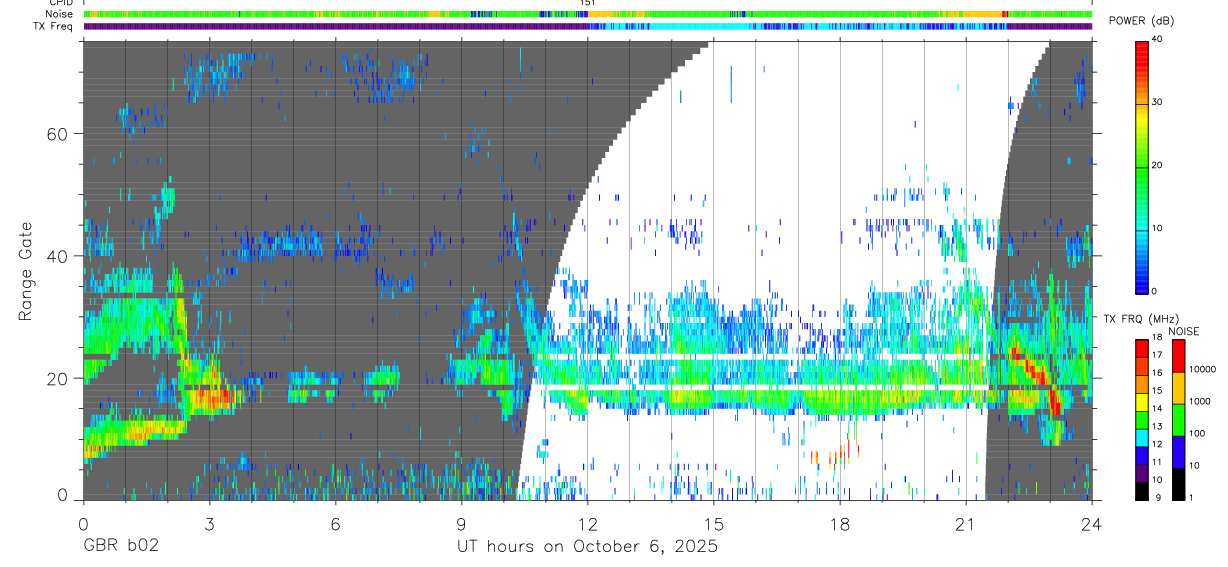
Task: Click the '21' hour tick on the time axis
Action: (965, 523)
